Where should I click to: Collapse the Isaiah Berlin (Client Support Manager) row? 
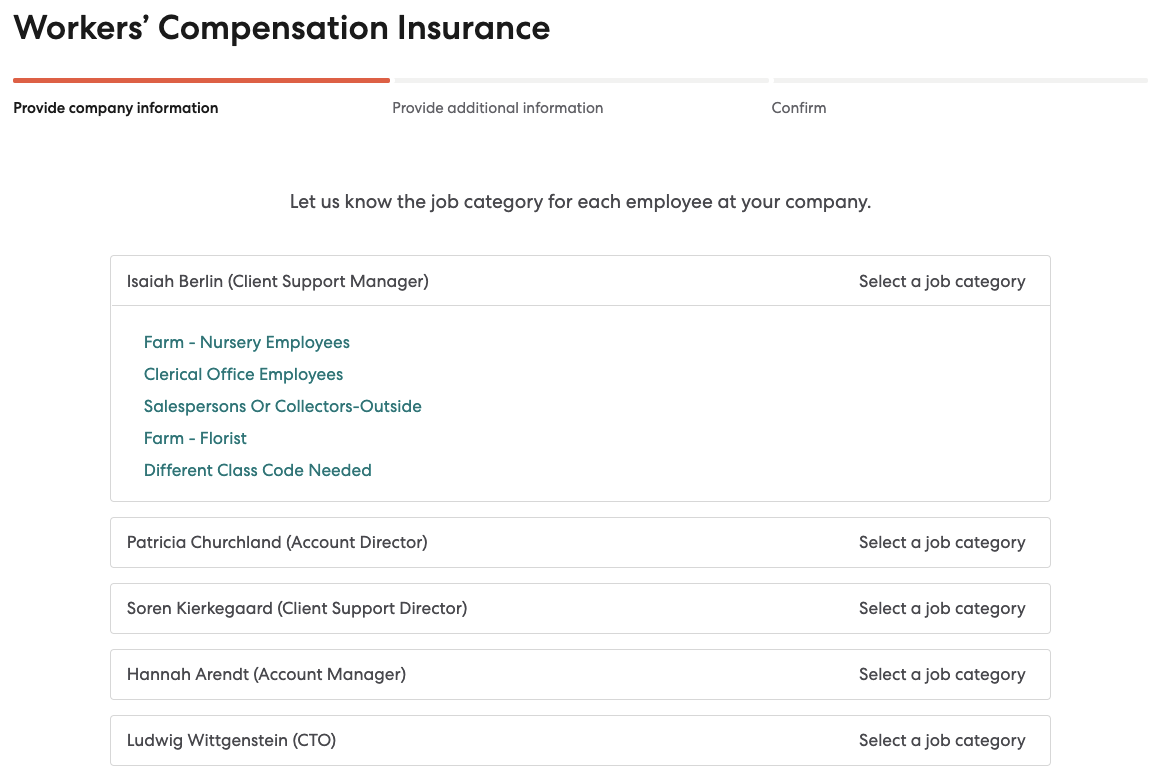click(580, 281)
